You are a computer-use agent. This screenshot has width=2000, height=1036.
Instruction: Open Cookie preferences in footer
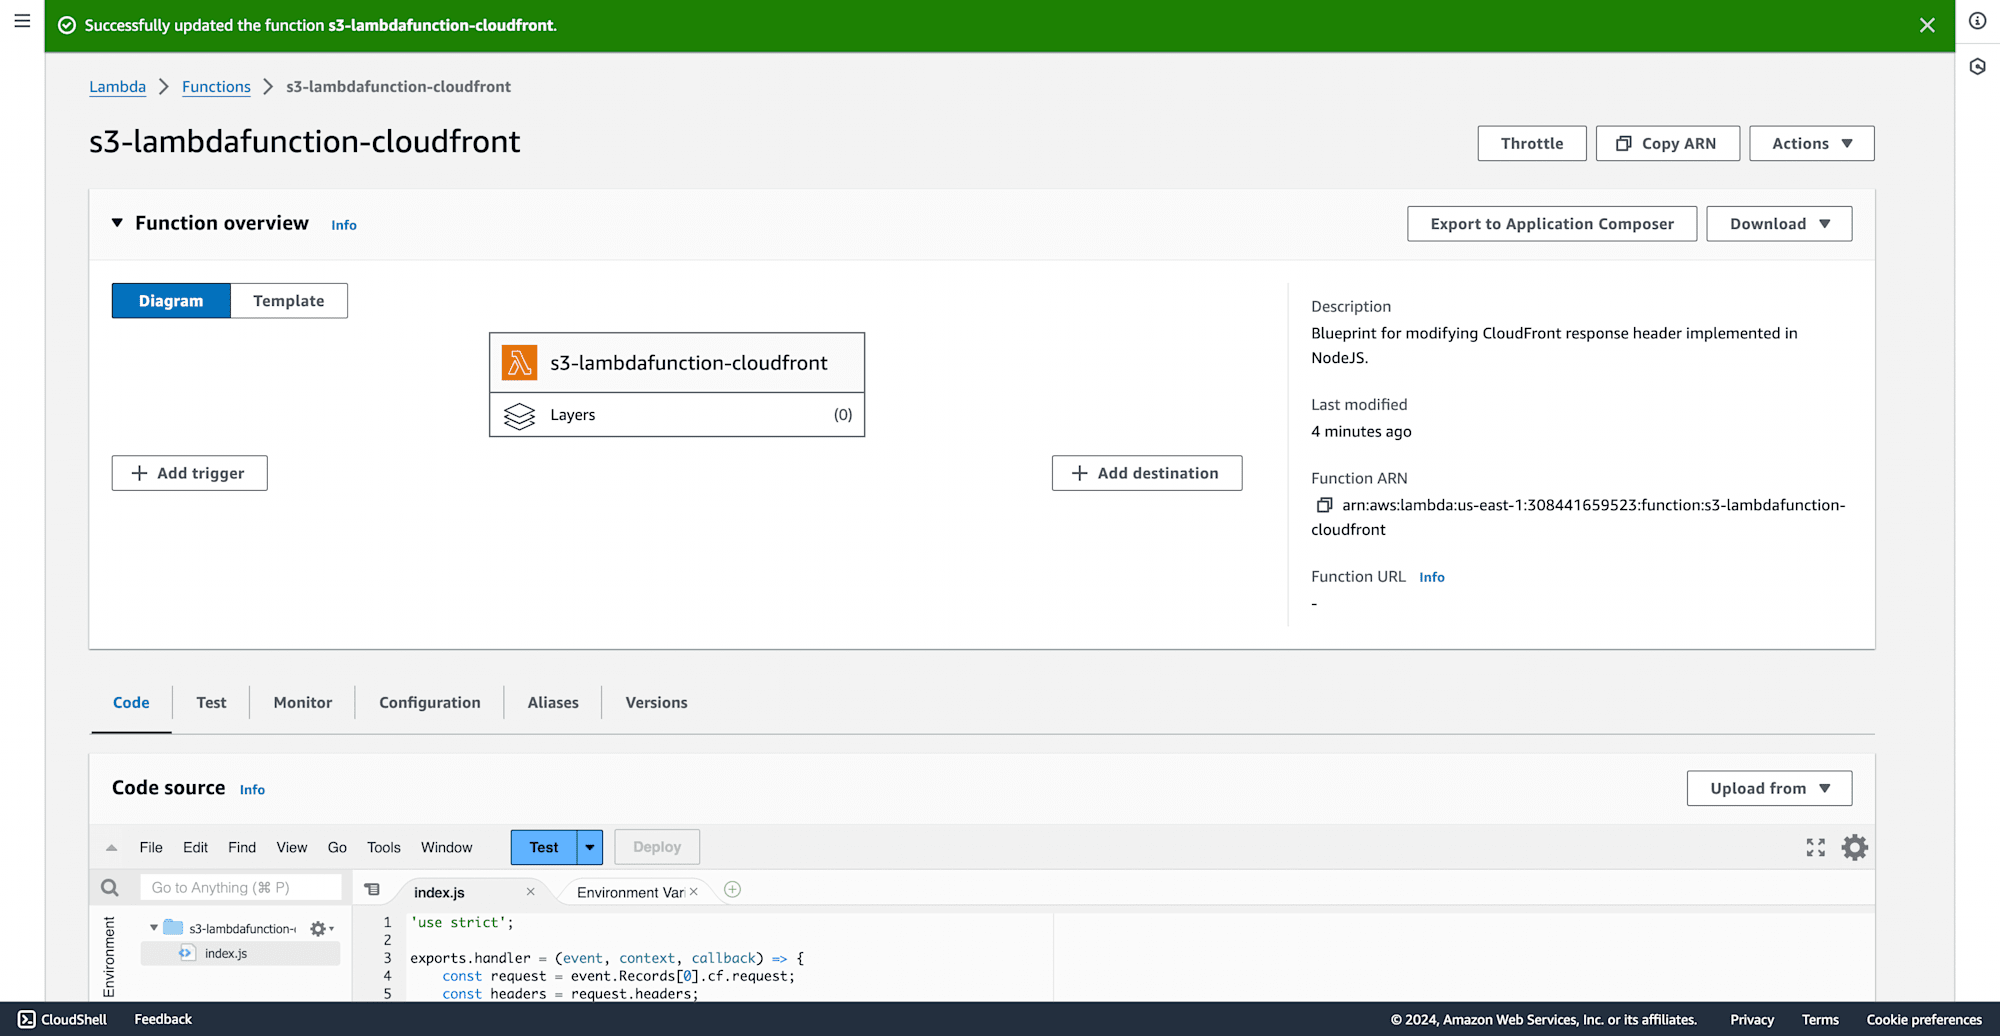click(1924, 1020)
